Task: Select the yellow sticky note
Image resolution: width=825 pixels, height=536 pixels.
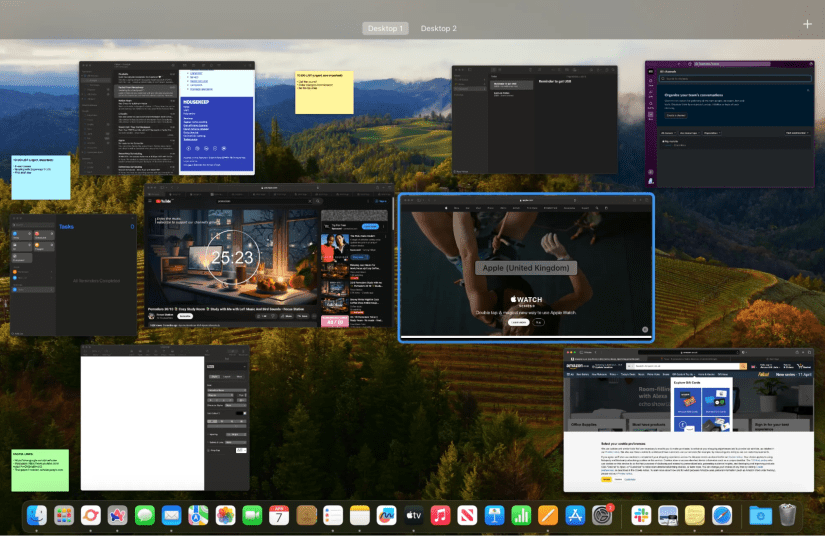Action: coord(324,93)
